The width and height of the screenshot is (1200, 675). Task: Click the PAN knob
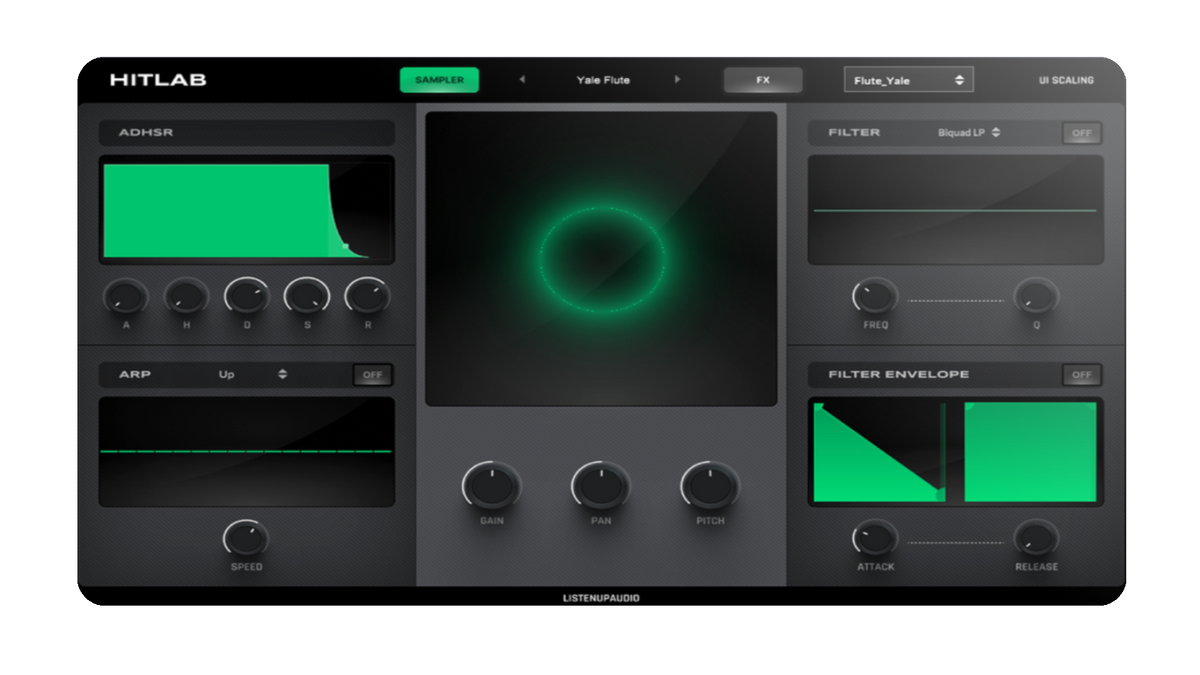point(601,486)
